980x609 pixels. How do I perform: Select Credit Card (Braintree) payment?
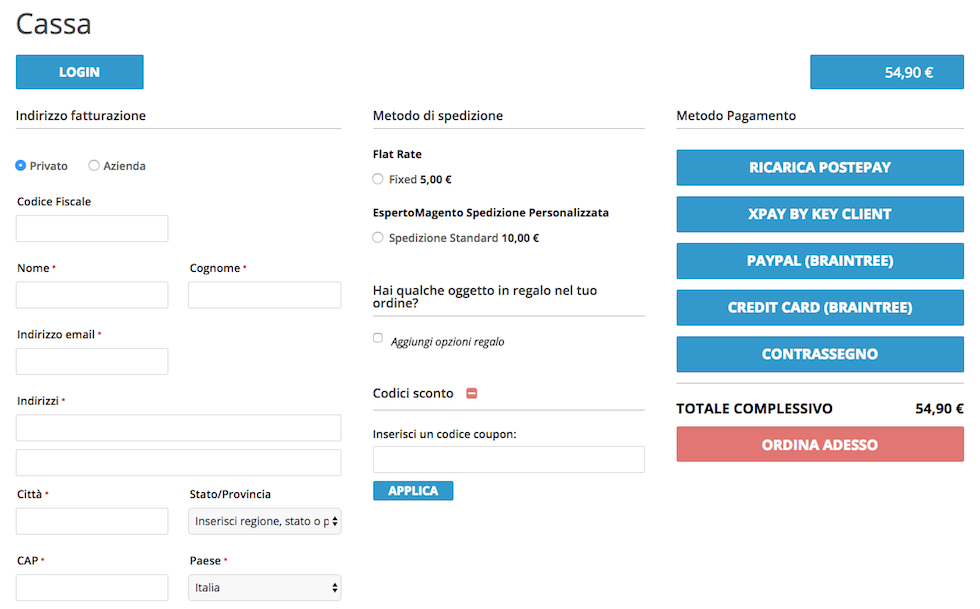[x=820, y=308]
